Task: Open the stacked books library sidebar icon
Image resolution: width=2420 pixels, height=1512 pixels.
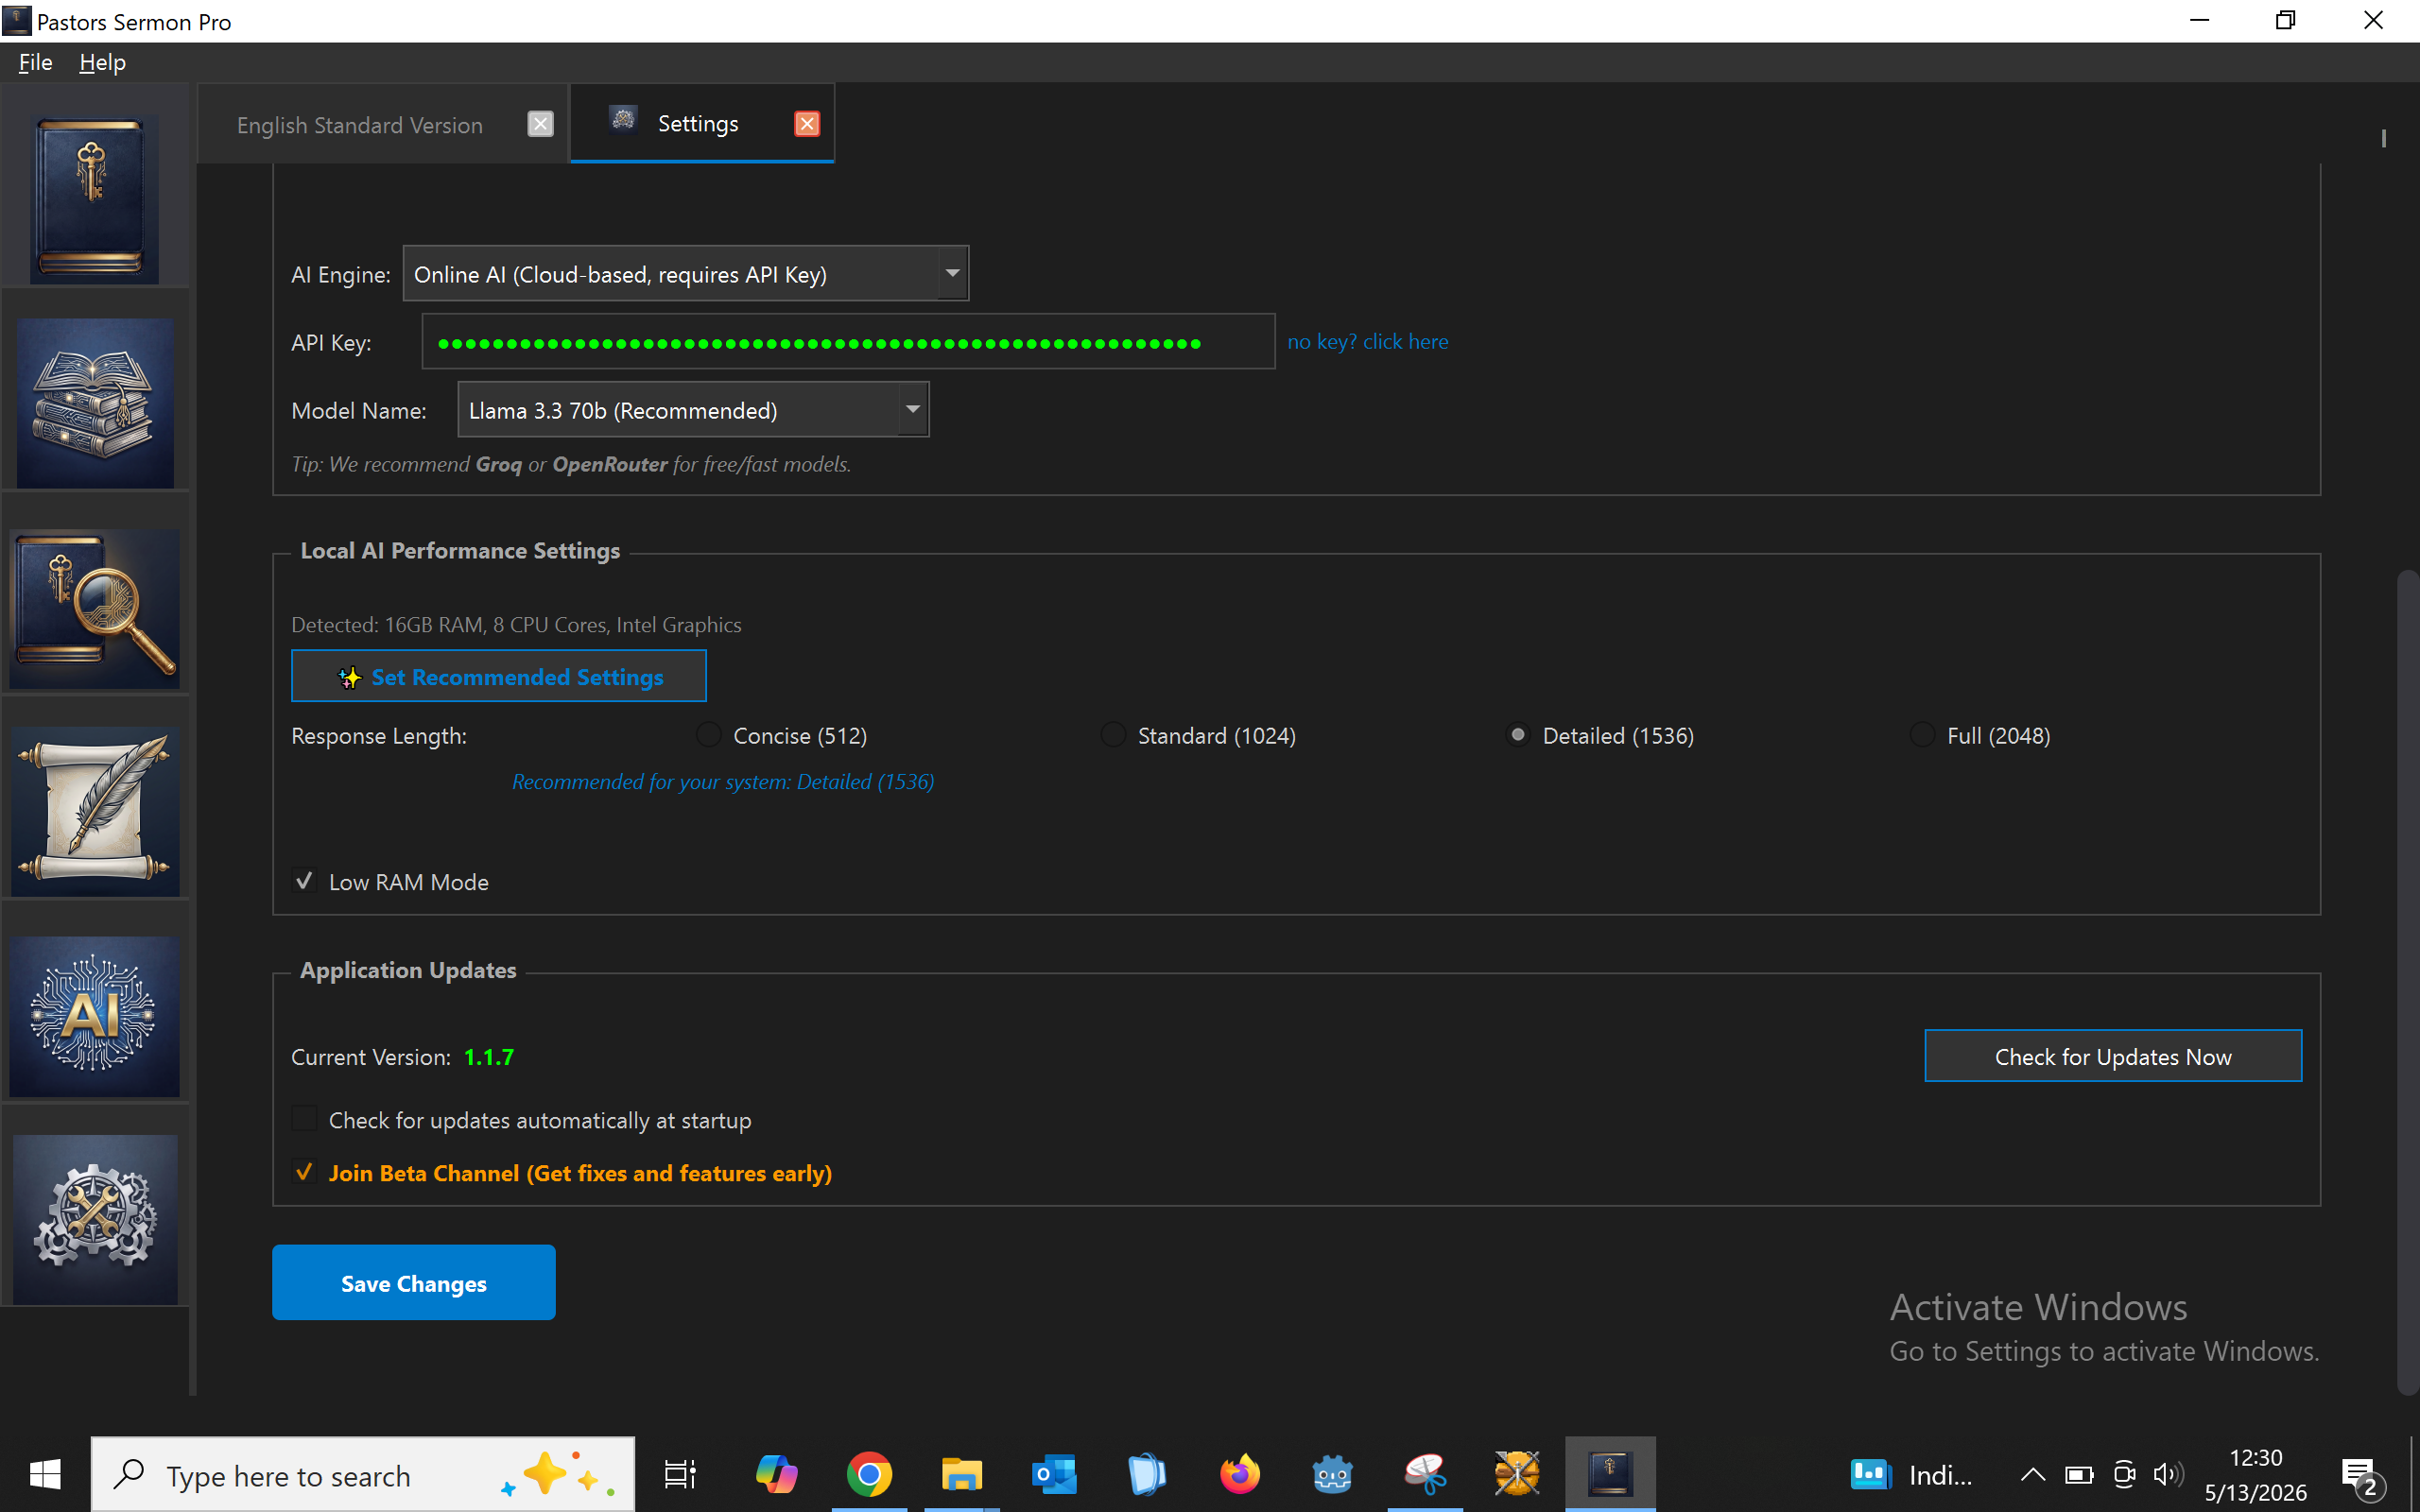Action: [95, 403]
